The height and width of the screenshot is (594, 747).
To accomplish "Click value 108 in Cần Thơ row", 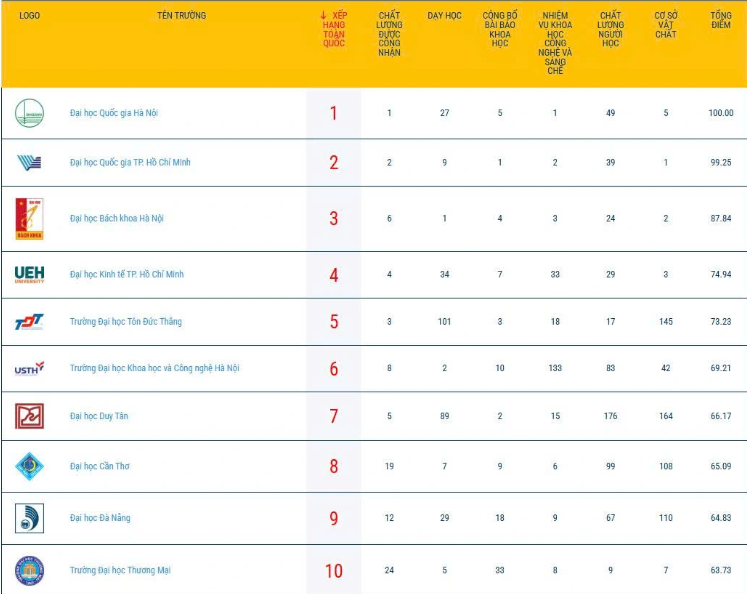I will coord(666,466).
